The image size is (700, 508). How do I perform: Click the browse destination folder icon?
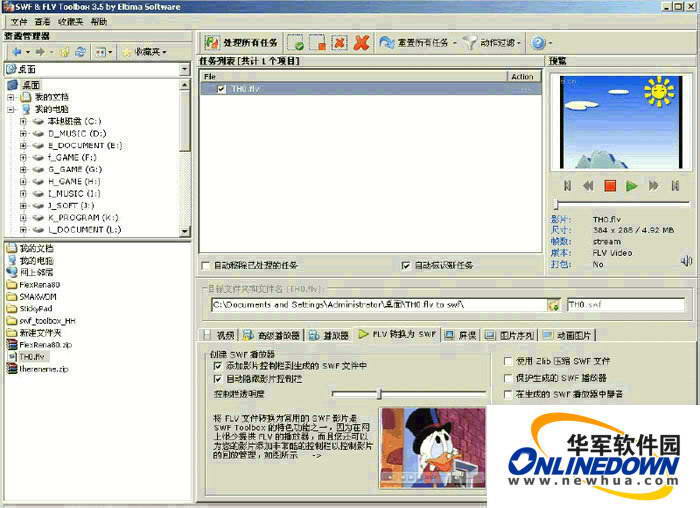(554, 305)
